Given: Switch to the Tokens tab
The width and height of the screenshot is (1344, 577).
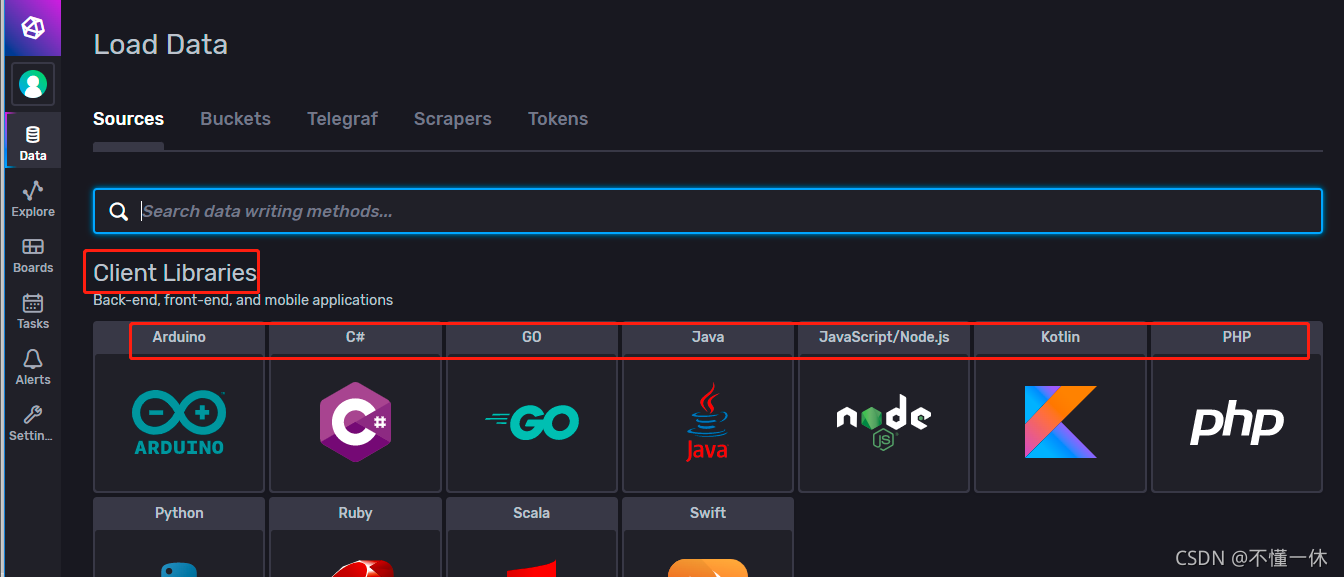Looking at the screenshot, I should point(558,119).
